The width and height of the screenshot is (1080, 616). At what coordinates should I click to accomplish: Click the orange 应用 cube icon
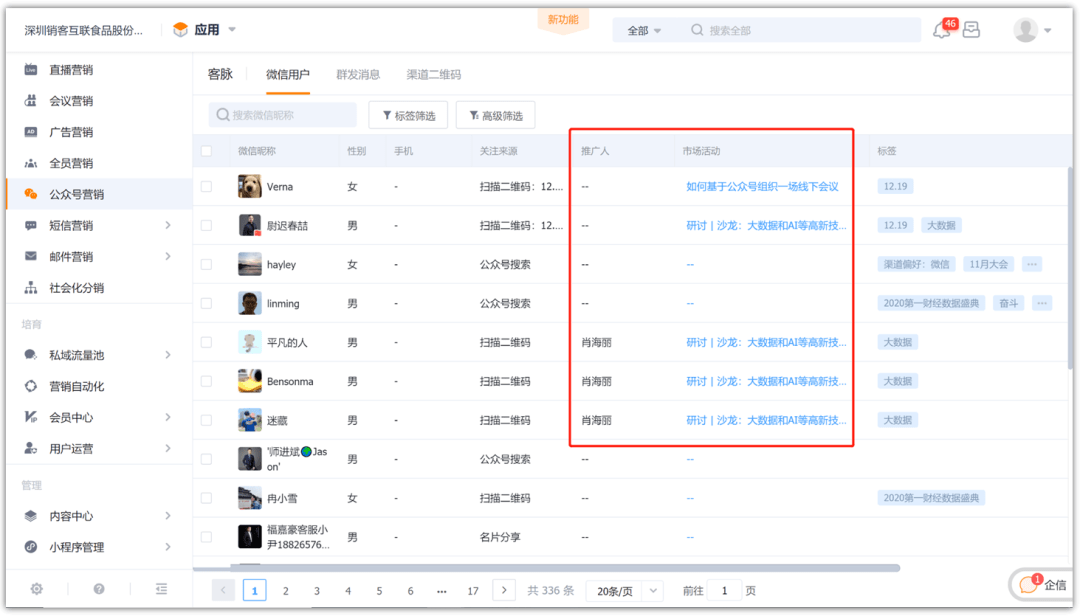tap(180, 30)
